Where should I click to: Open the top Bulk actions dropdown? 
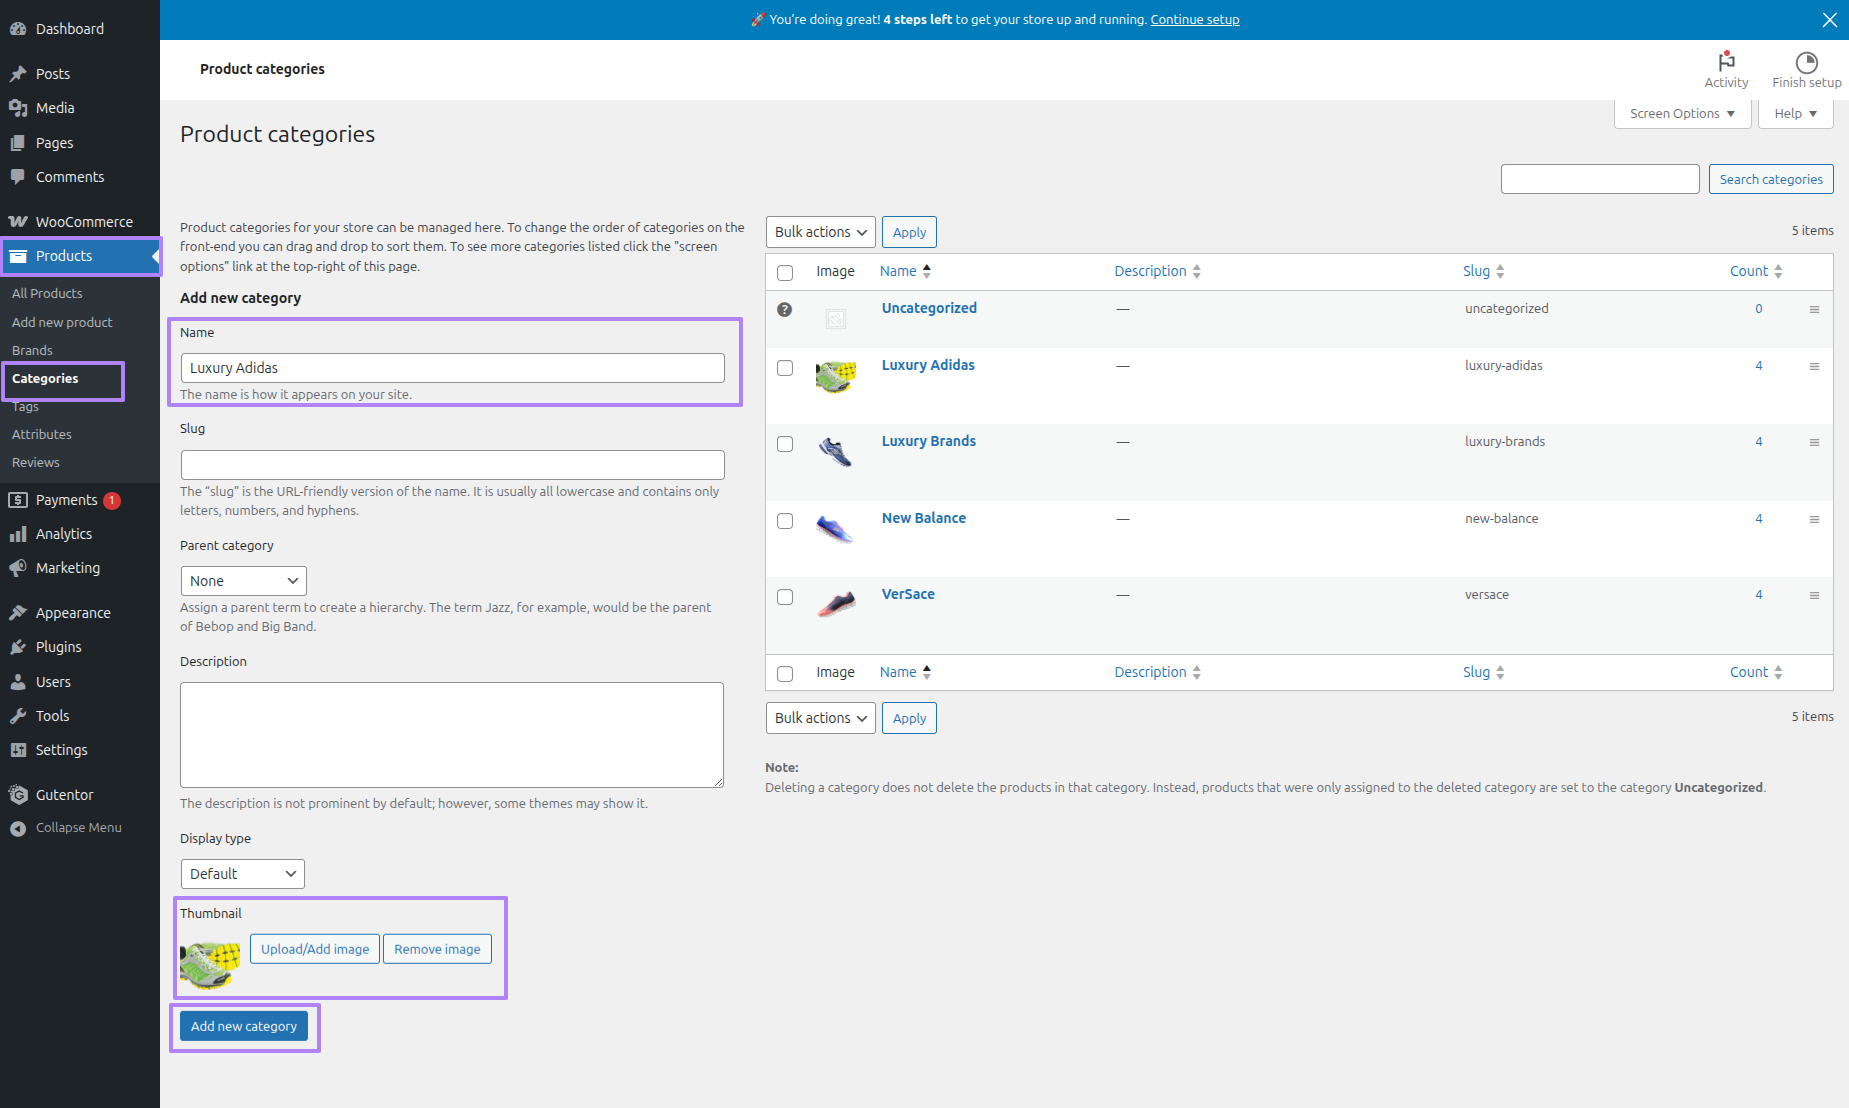click(x=820, y=232)
